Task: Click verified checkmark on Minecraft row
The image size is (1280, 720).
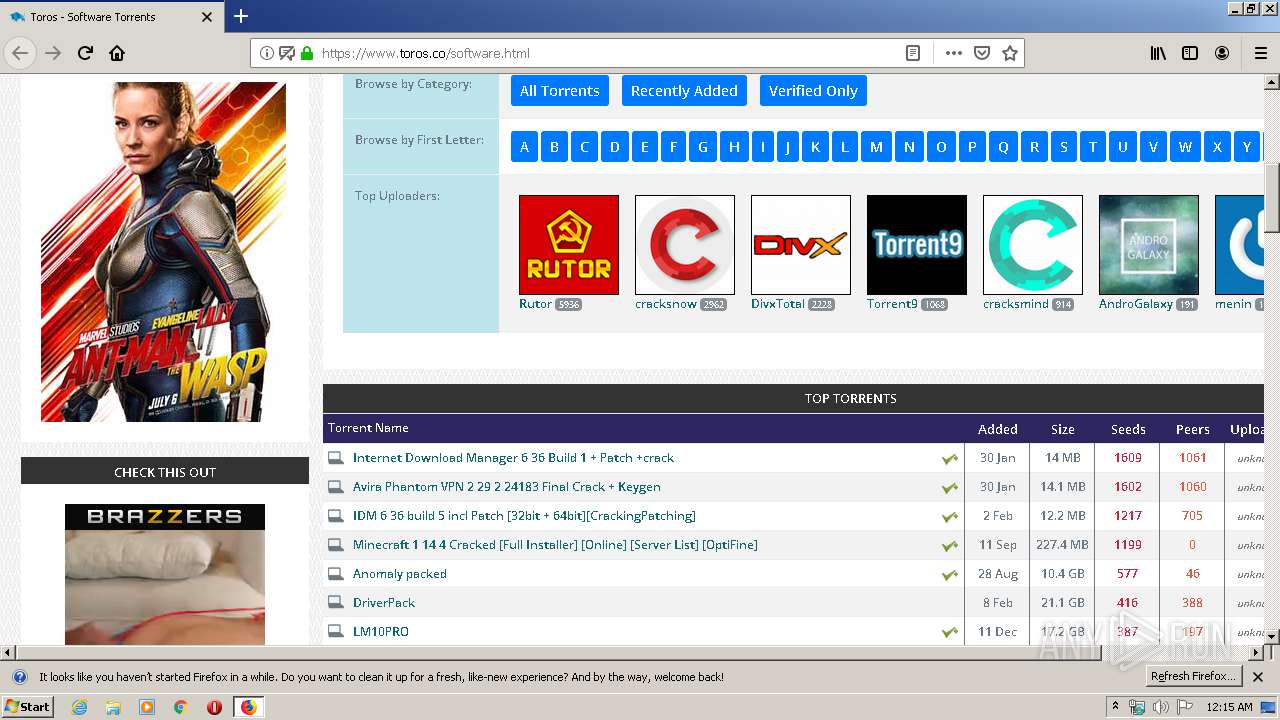Action: (950, 546)
